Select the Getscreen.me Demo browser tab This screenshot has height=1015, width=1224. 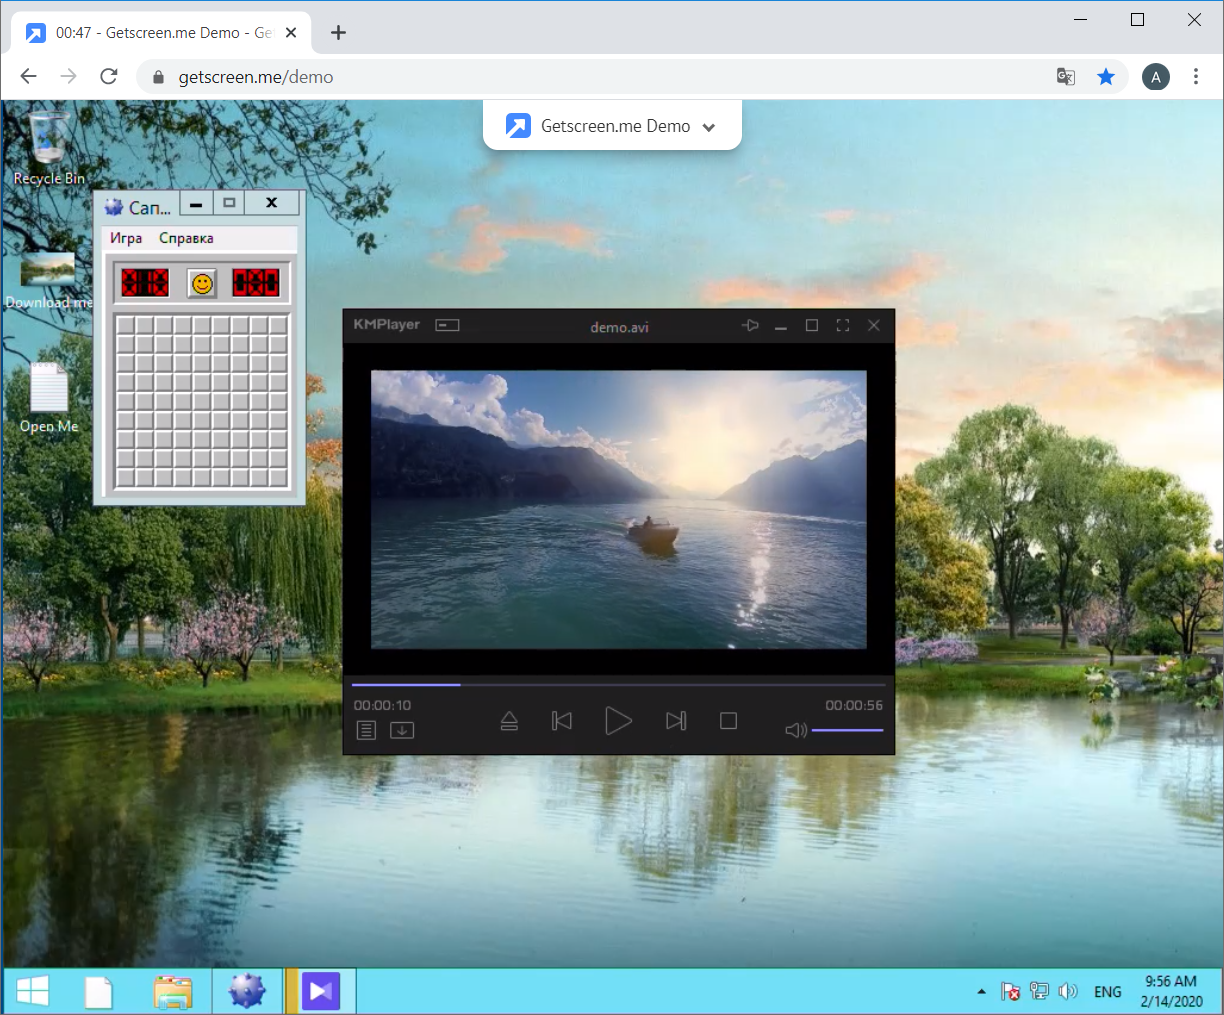162,33
